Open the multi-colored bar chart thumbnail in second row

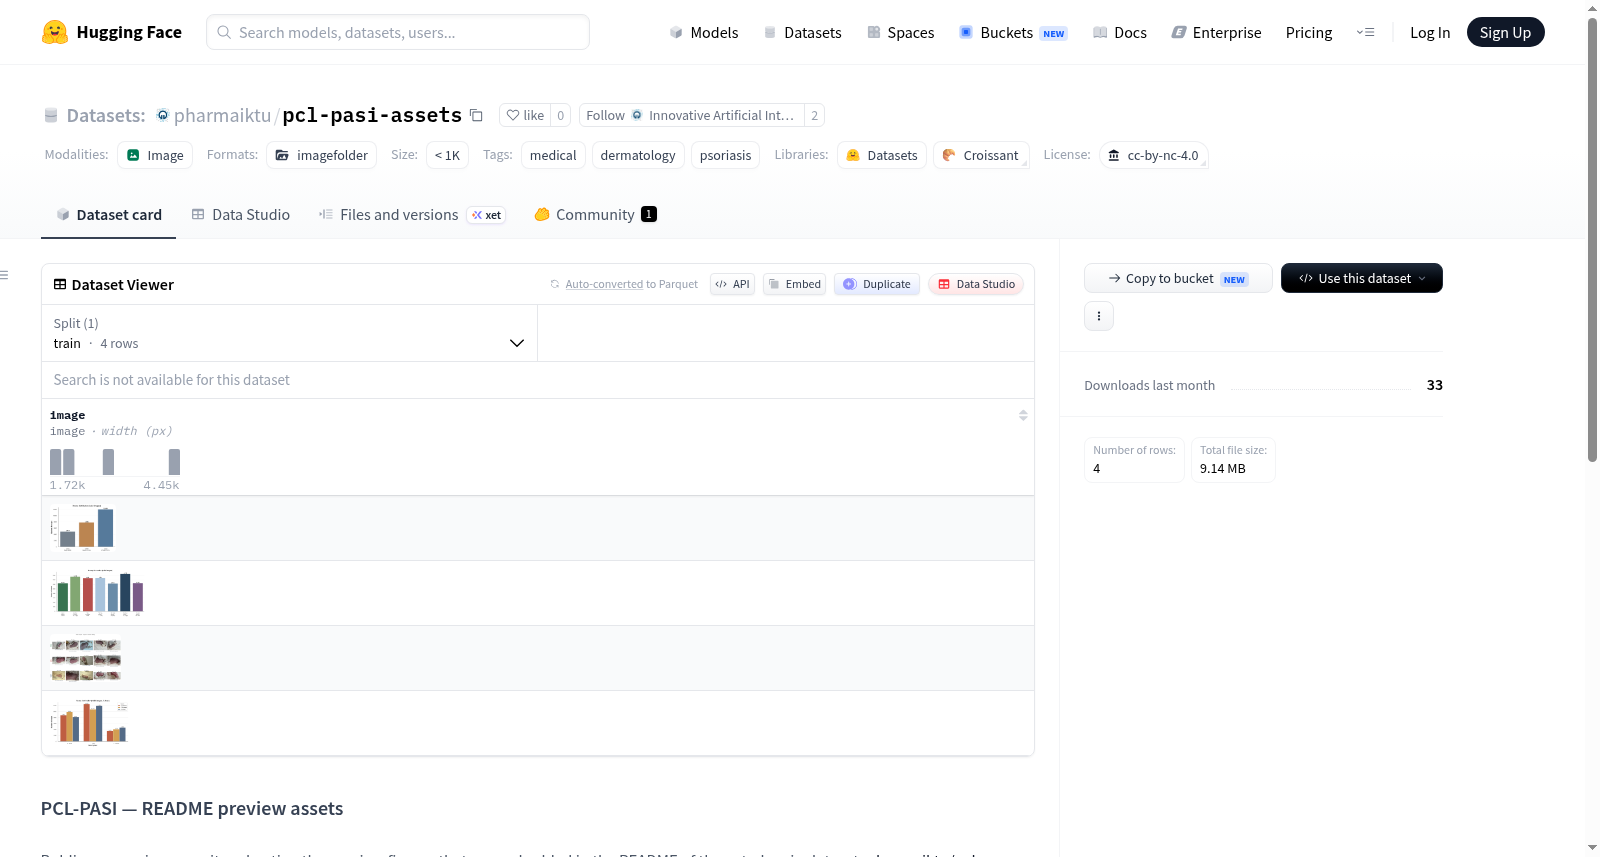pyautogui.click(x=97, y=593)
